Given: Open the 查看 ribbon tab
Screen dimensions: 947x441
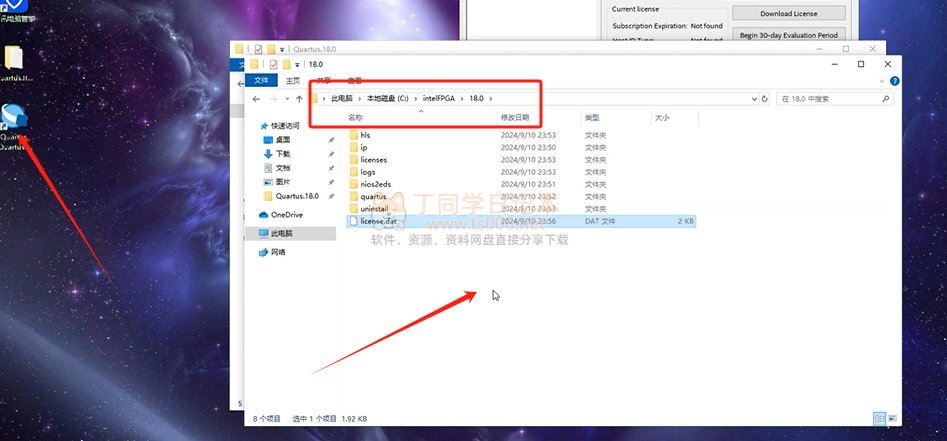Looking at the screenshot, I should (x=355, y=81).
